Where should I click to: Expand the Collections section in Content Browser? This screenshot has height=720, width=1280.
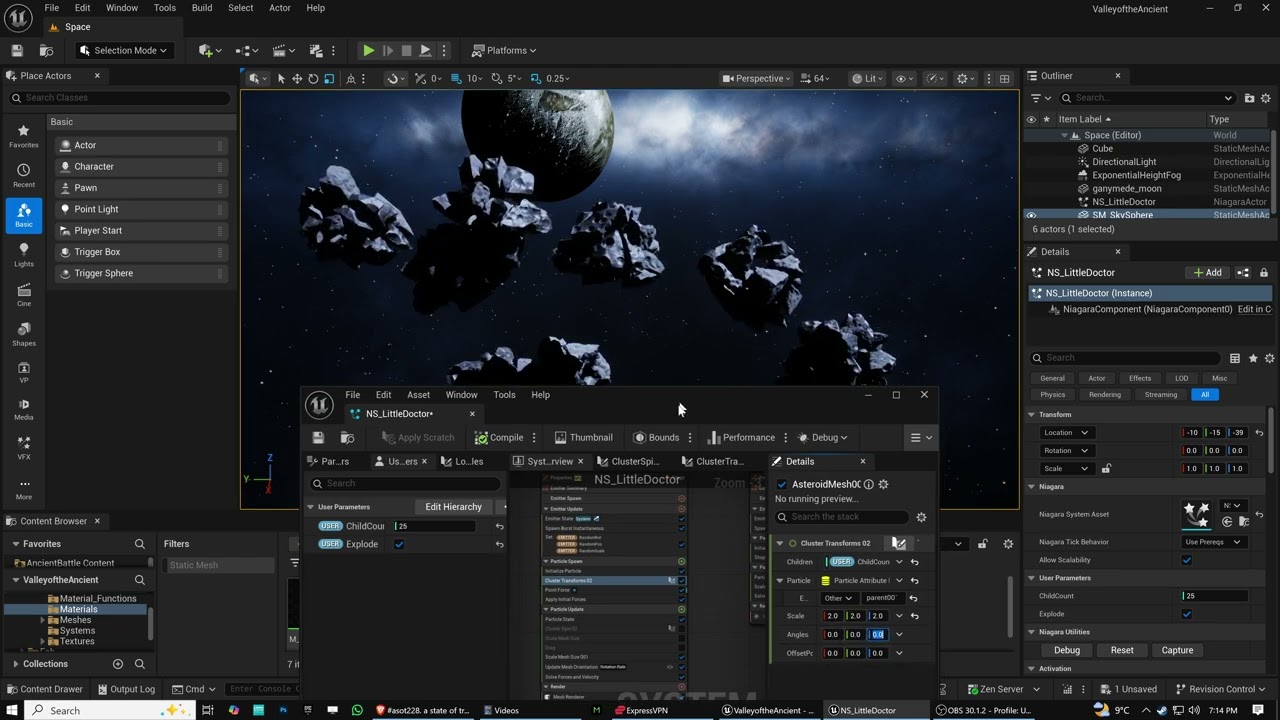point(16,664)
